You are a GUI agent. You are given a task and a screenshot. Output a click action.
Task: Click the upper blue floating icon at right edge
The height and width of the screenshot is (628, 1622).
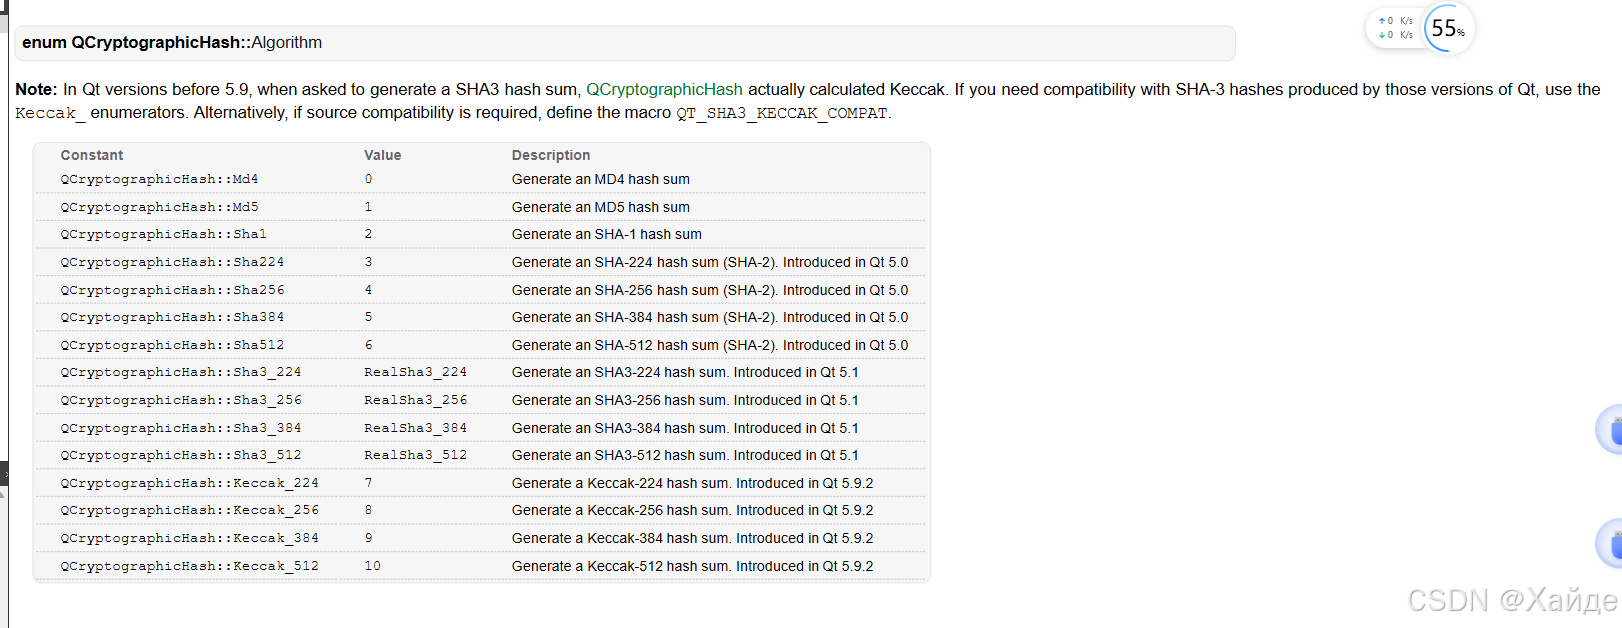1610,430
